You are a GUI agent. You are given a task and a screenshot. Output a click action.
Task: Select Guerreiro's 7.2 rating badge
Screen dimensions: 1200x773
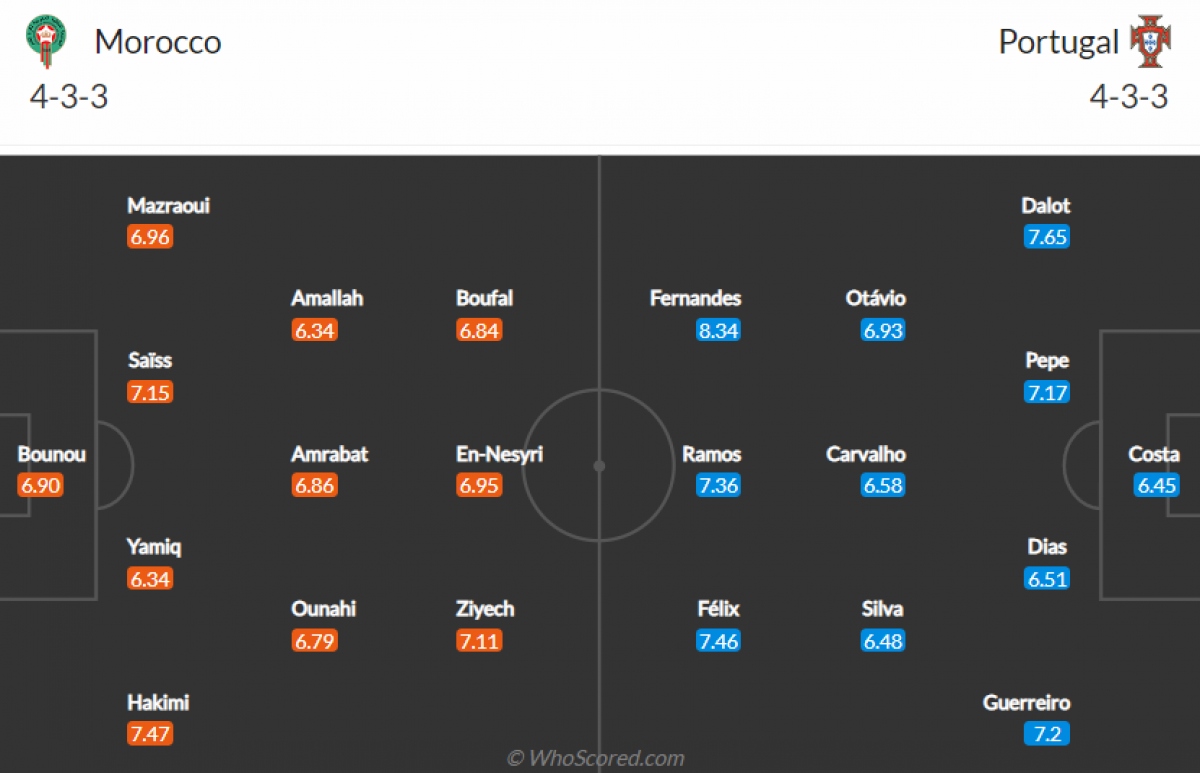click(1047, 734)
